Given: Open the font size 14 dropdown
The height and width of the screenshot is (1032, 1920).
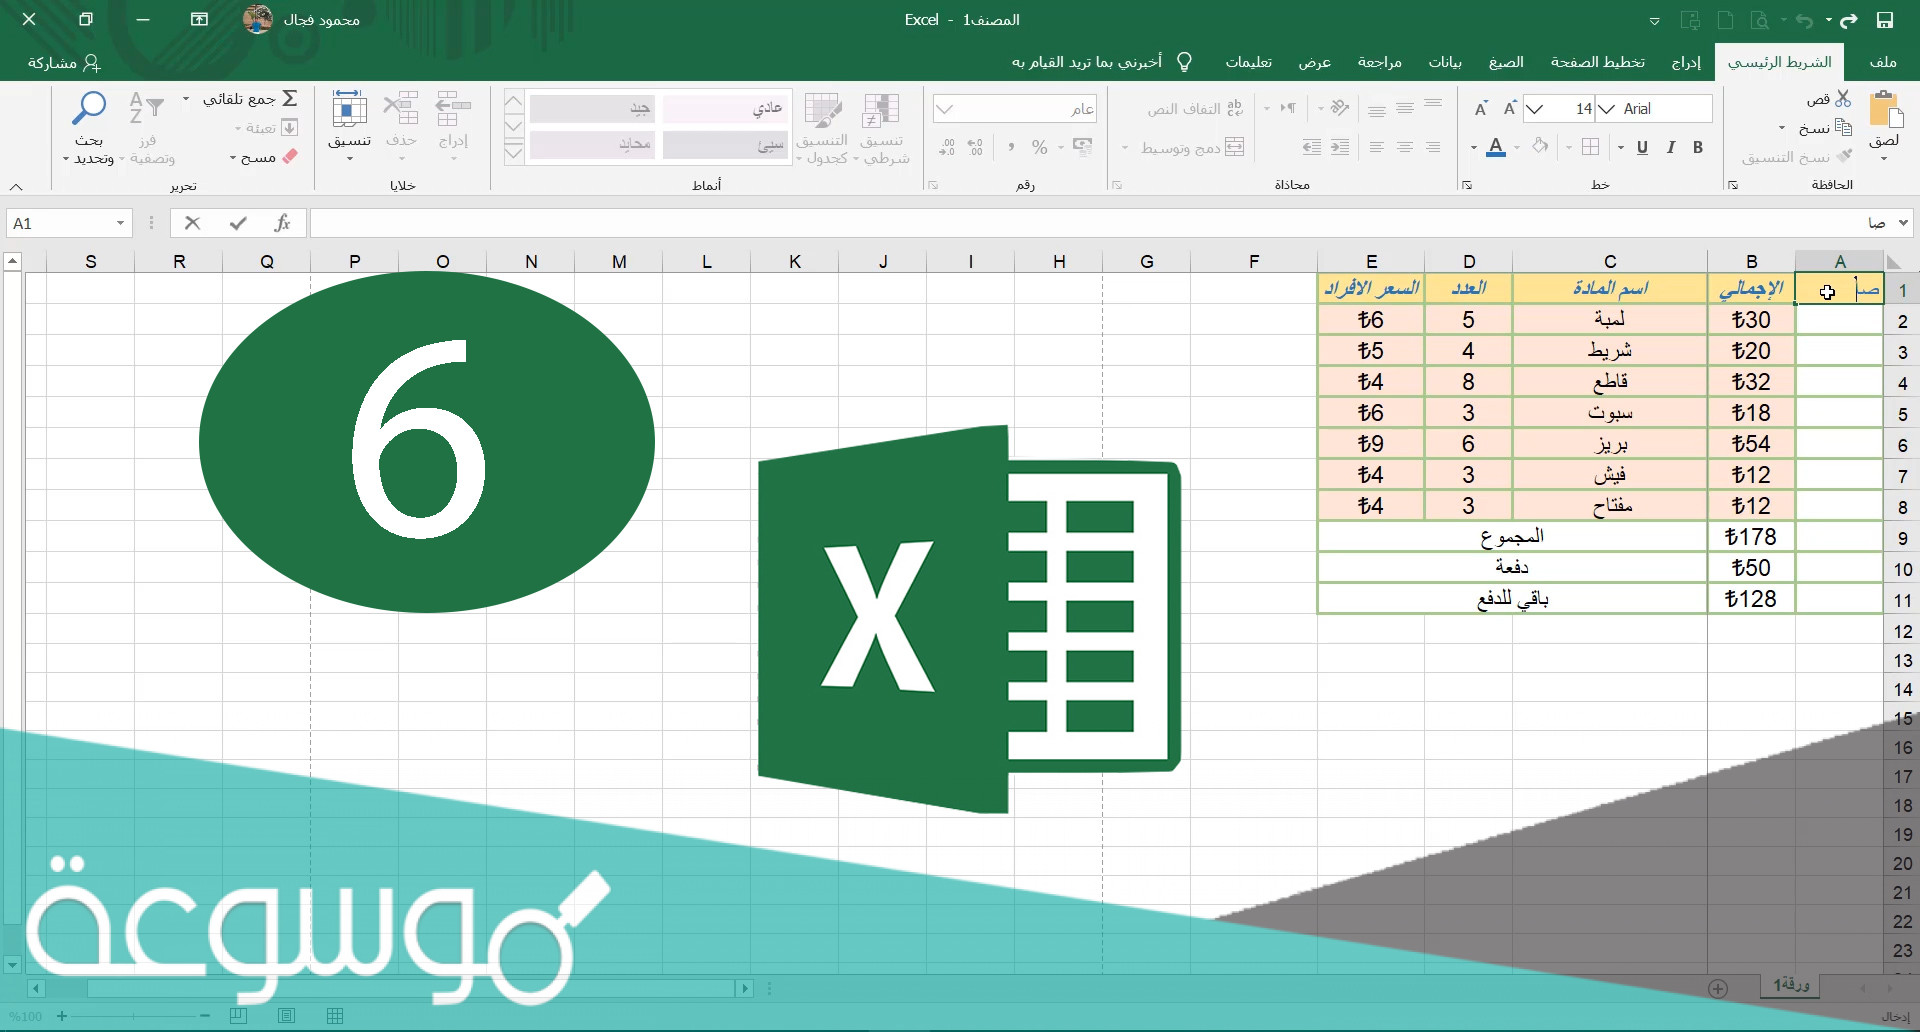Looking at the screenshot, I should click(x=1535, y=109).
